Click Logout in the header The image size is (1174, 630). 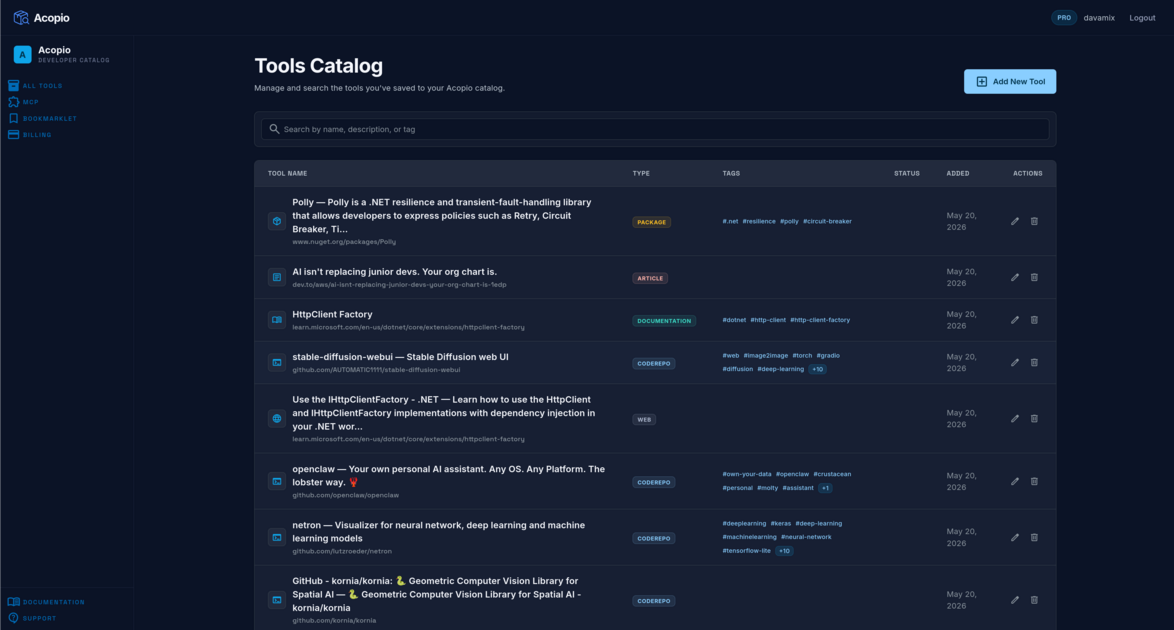pyautogui.click(x=1142, y=18)
